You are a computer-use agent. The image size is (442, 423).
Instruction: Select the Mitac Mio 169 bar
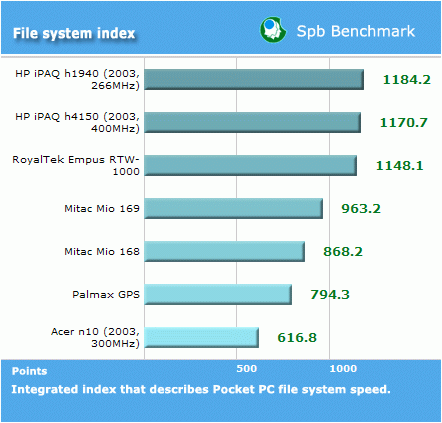pos(234,208)
